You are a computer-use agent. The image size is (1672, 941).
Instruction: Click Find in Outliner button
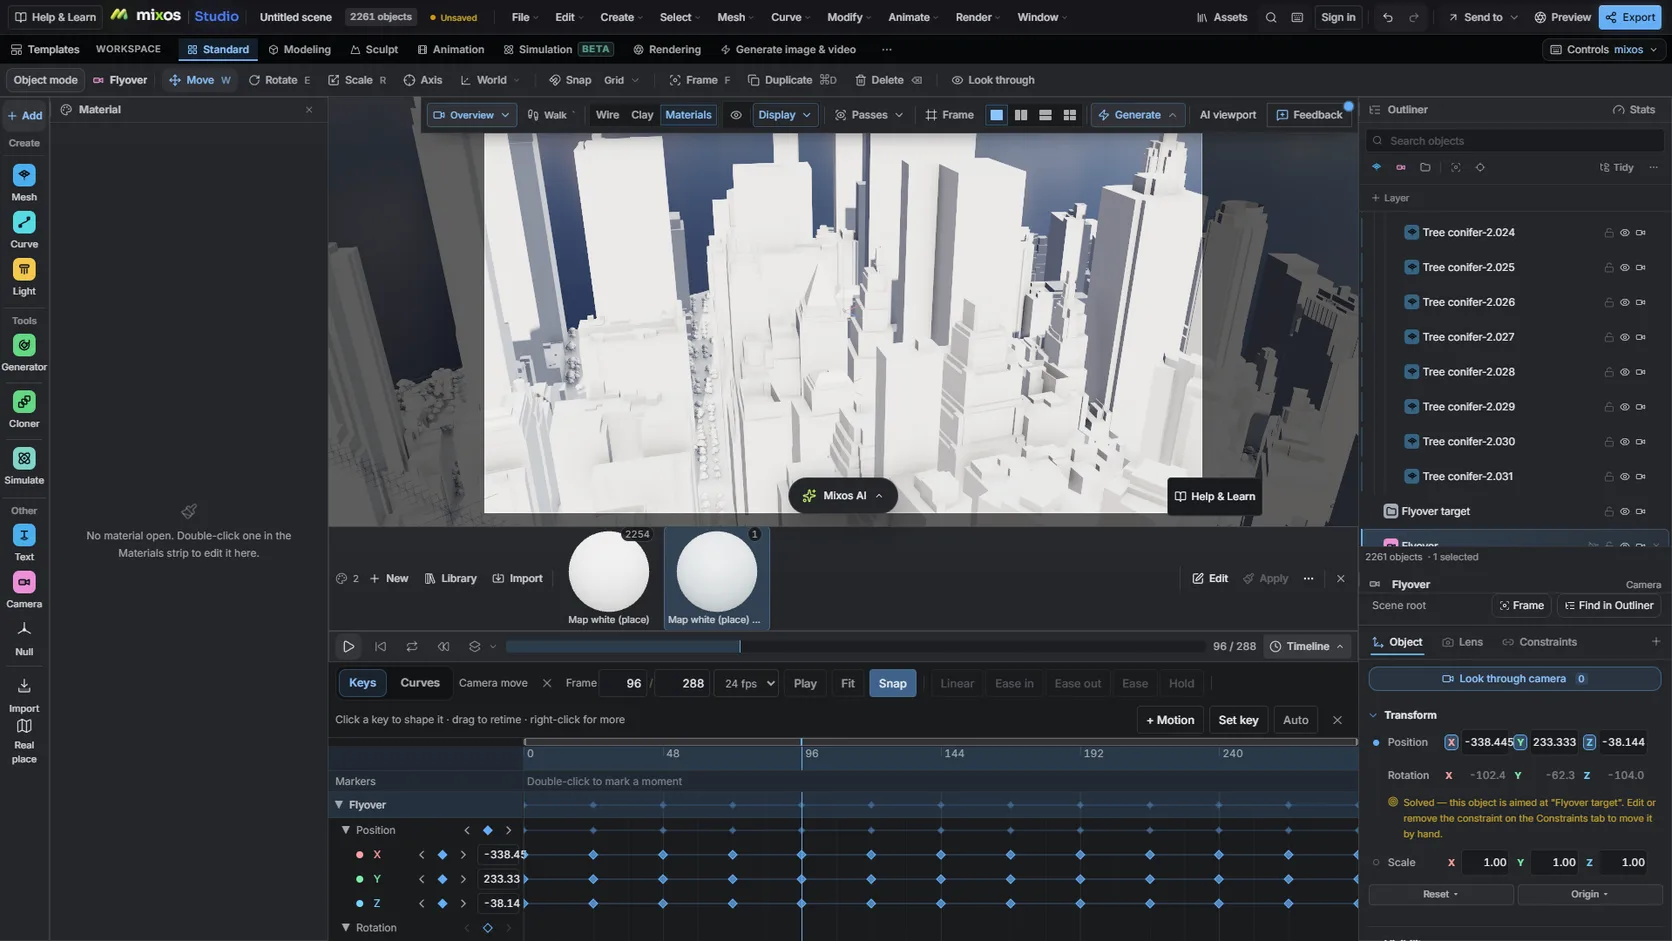[x=1608, y=606]
